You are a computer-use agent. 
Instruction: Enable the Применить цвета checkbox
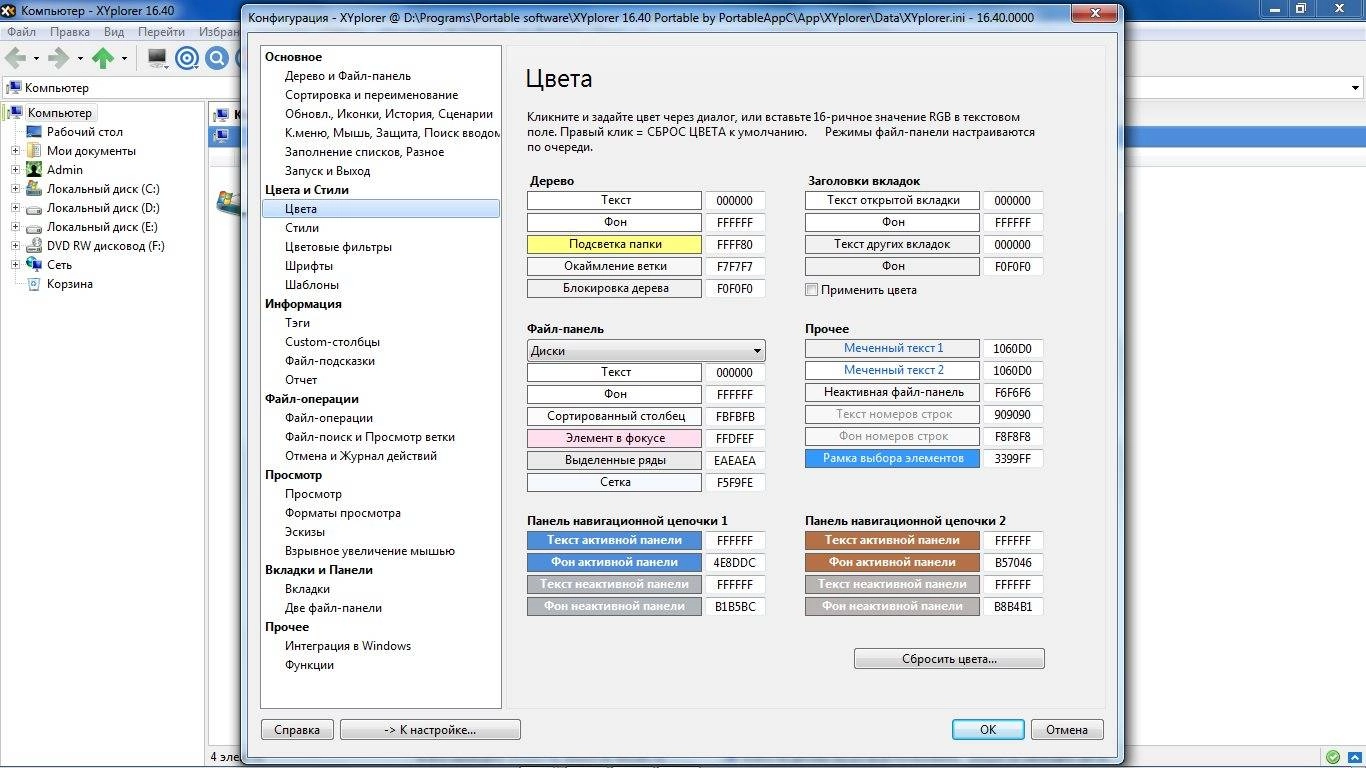coord(811,290)
